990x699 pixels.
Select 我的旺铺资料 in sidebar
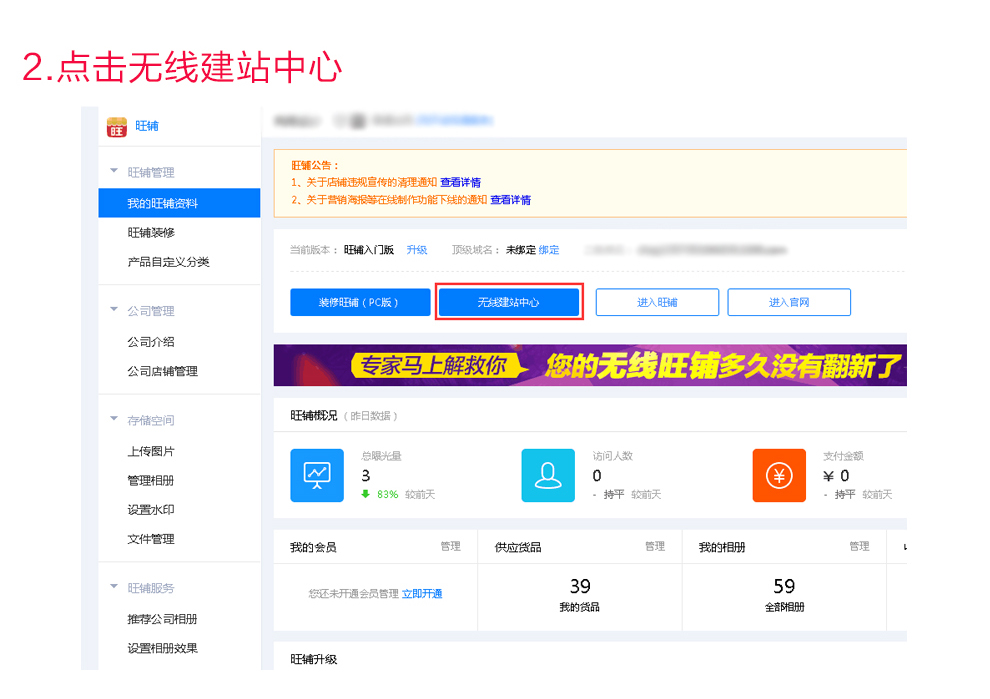[179, 203]
